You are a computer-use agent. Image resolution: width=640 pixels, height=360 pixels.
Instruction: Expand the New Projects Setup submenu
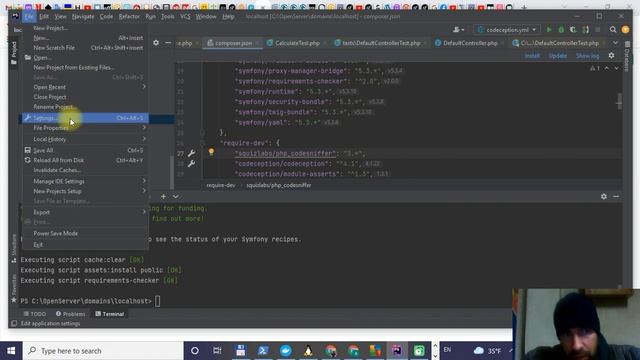click(x=85, y=191)
